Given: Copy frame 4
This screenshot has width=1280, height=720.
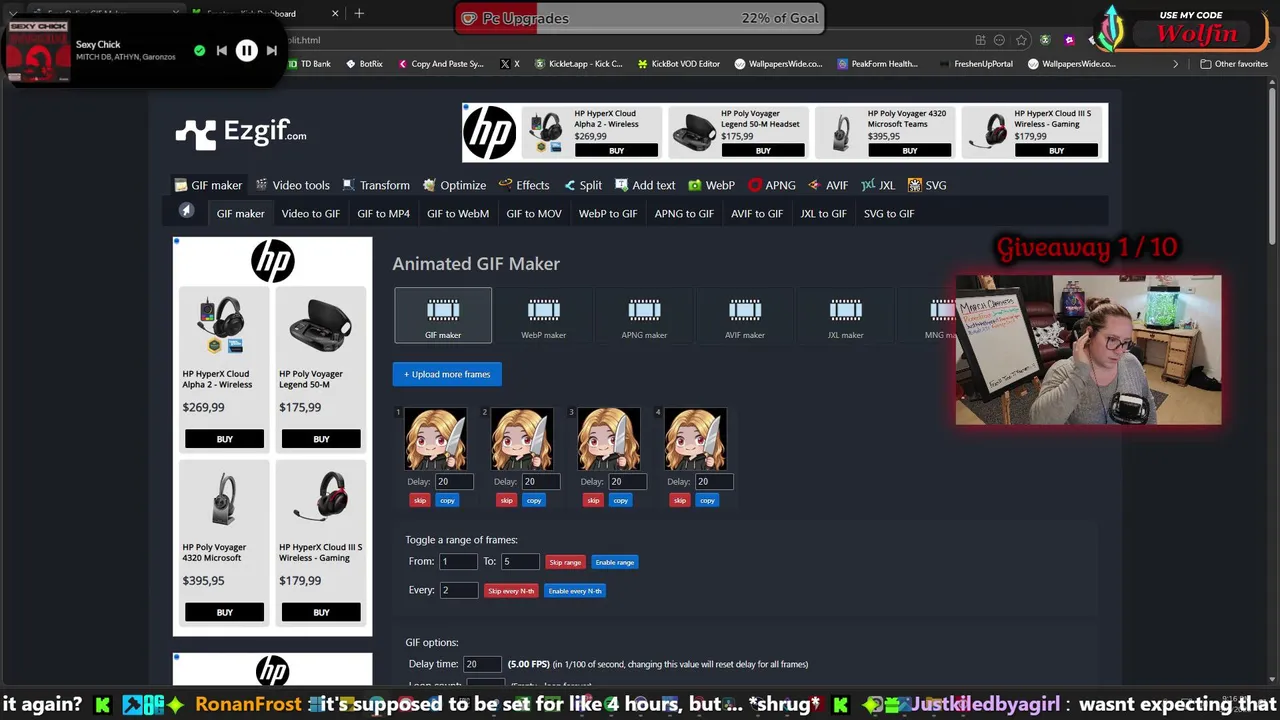Looking at the screenshot, I should click(x=708, y=500).
